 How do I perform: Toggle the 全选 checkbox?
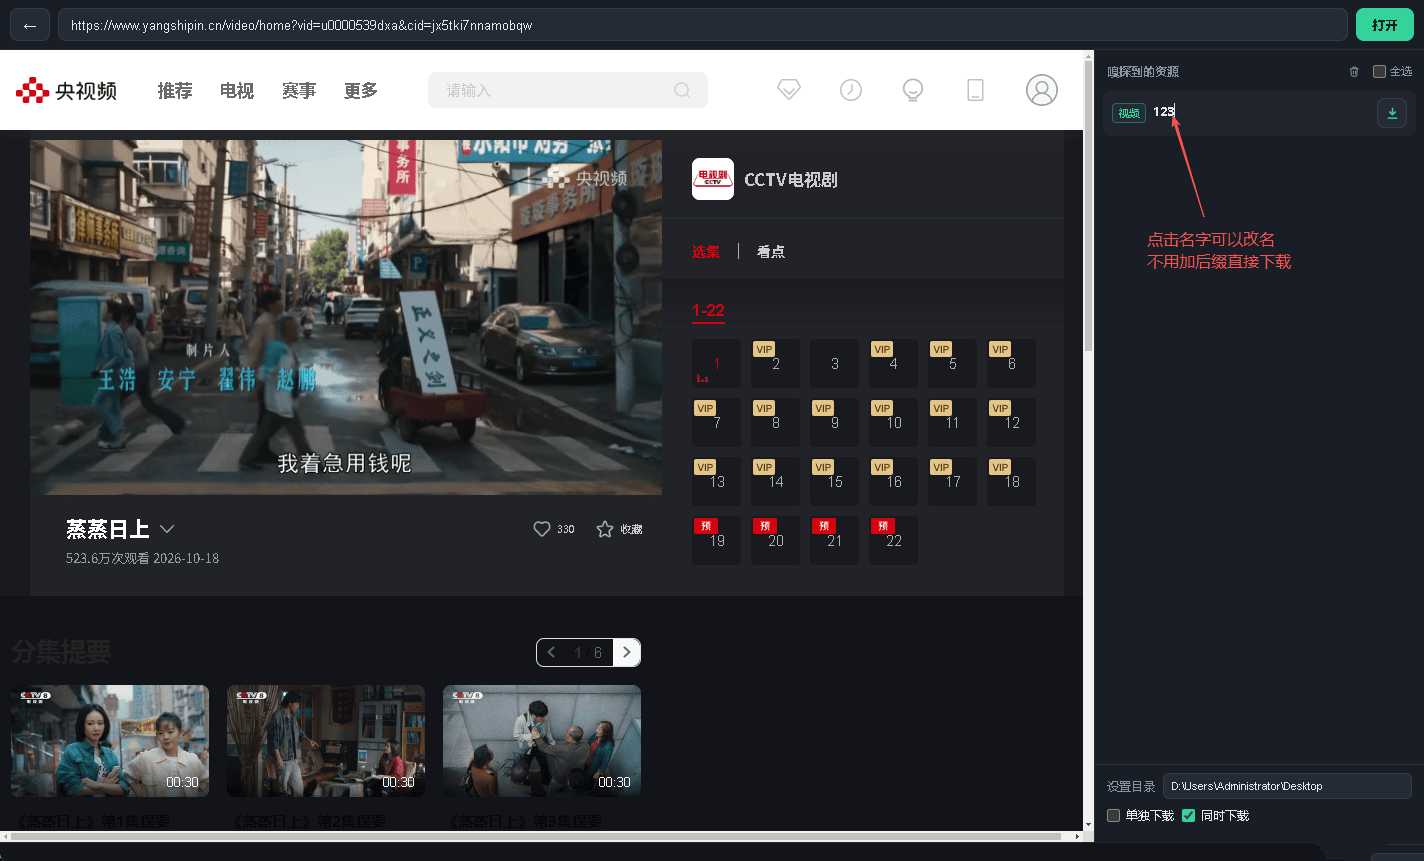point(1379,72)
